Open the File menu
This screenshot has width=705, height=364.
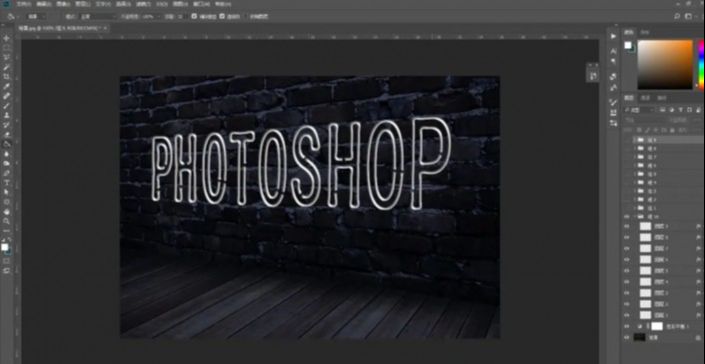coord(24,4)
